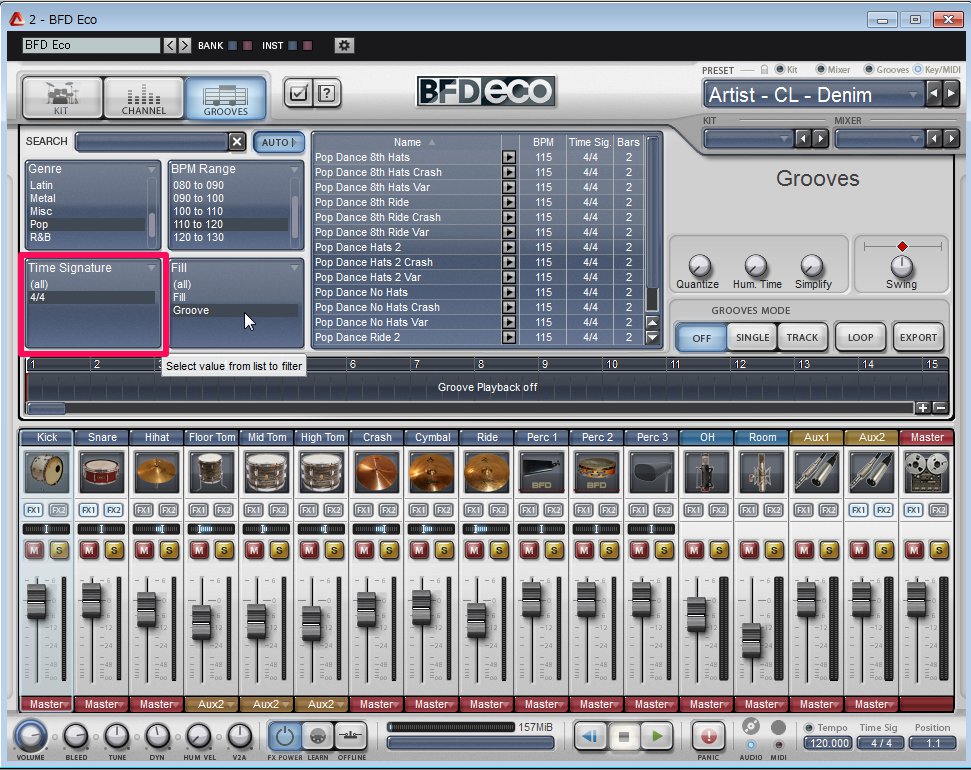Preview Pop Dance No Hats groove
This screenshot has height=770, width=971.
click(508, 292)
